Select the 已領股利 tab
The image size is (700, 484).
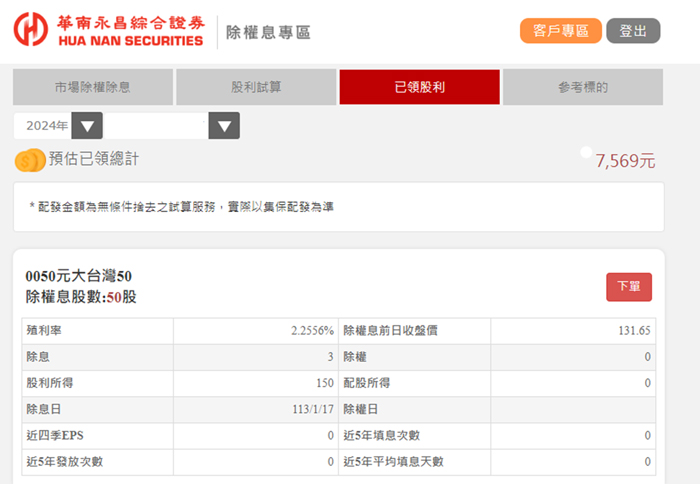(x=420, y=87)
